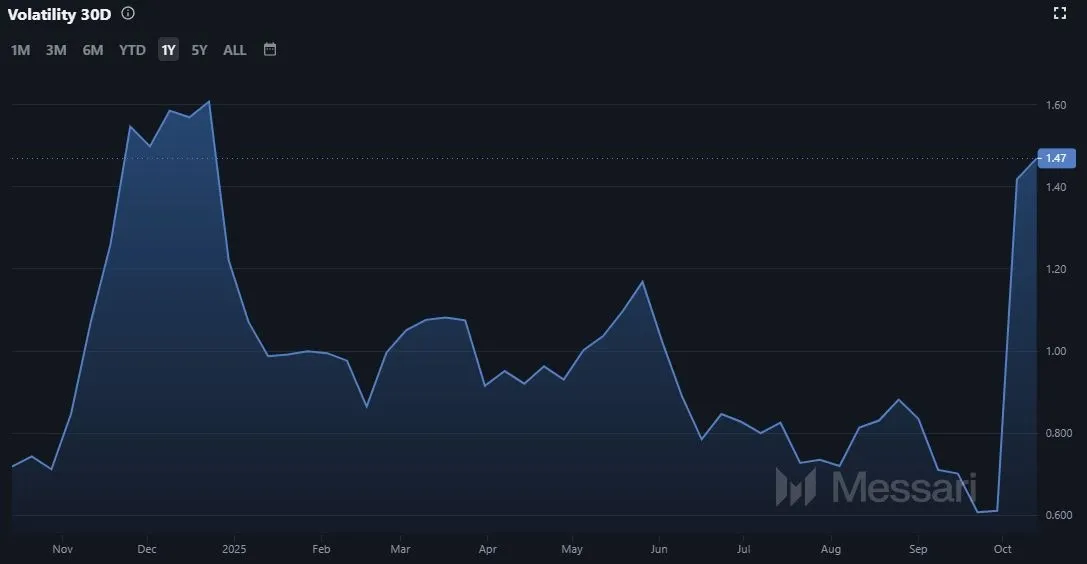Open the calendar date range picker
This screenshot has height=564, width=1087.
point(270,49)
